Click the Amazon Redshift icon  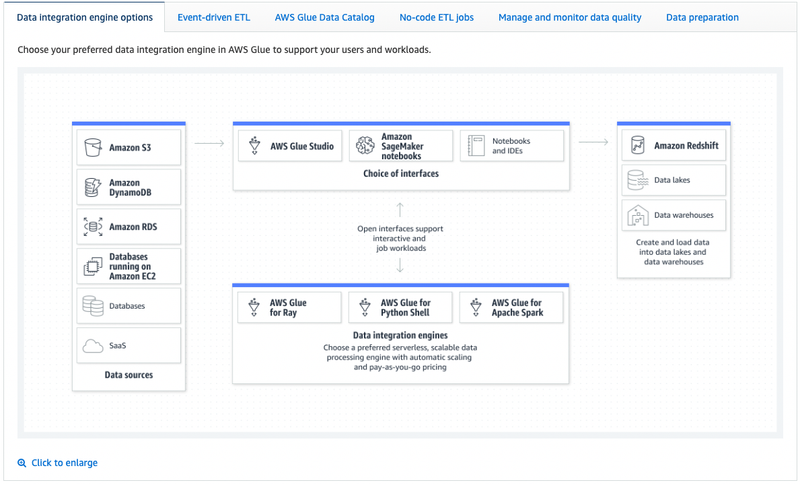637,145
